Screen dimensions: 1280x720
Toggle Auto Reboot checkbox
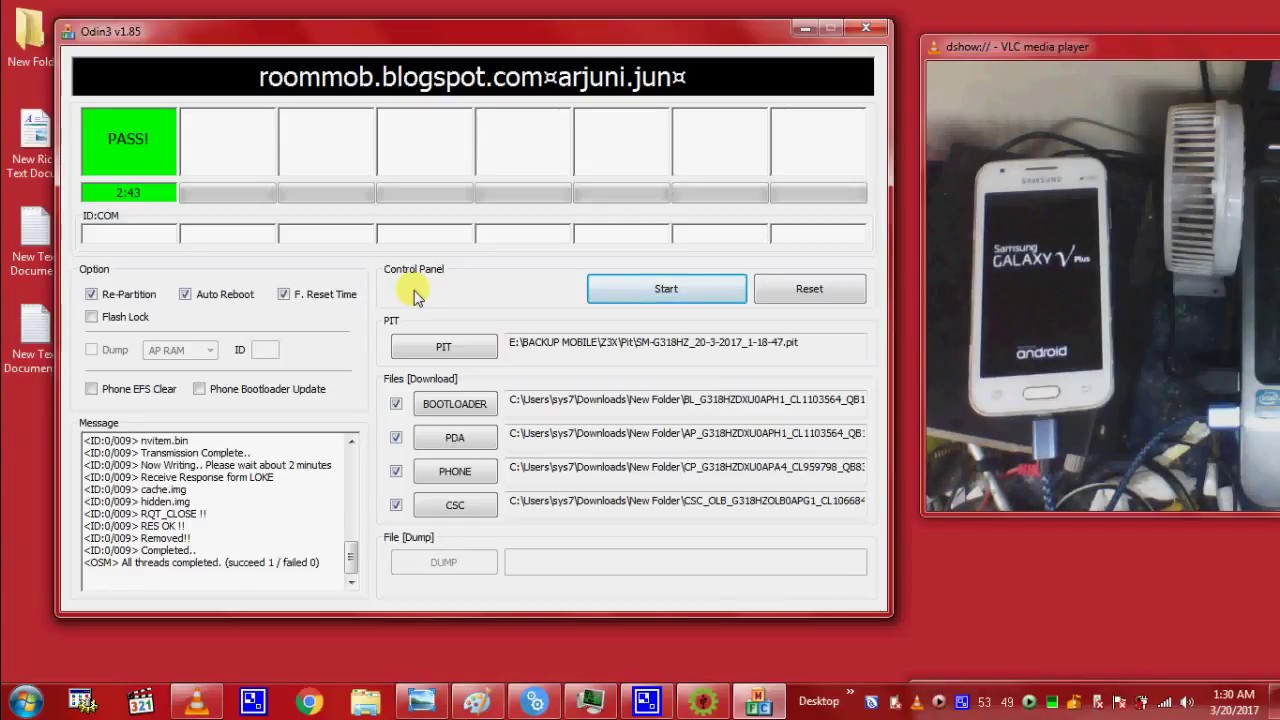tap(185, 294)
